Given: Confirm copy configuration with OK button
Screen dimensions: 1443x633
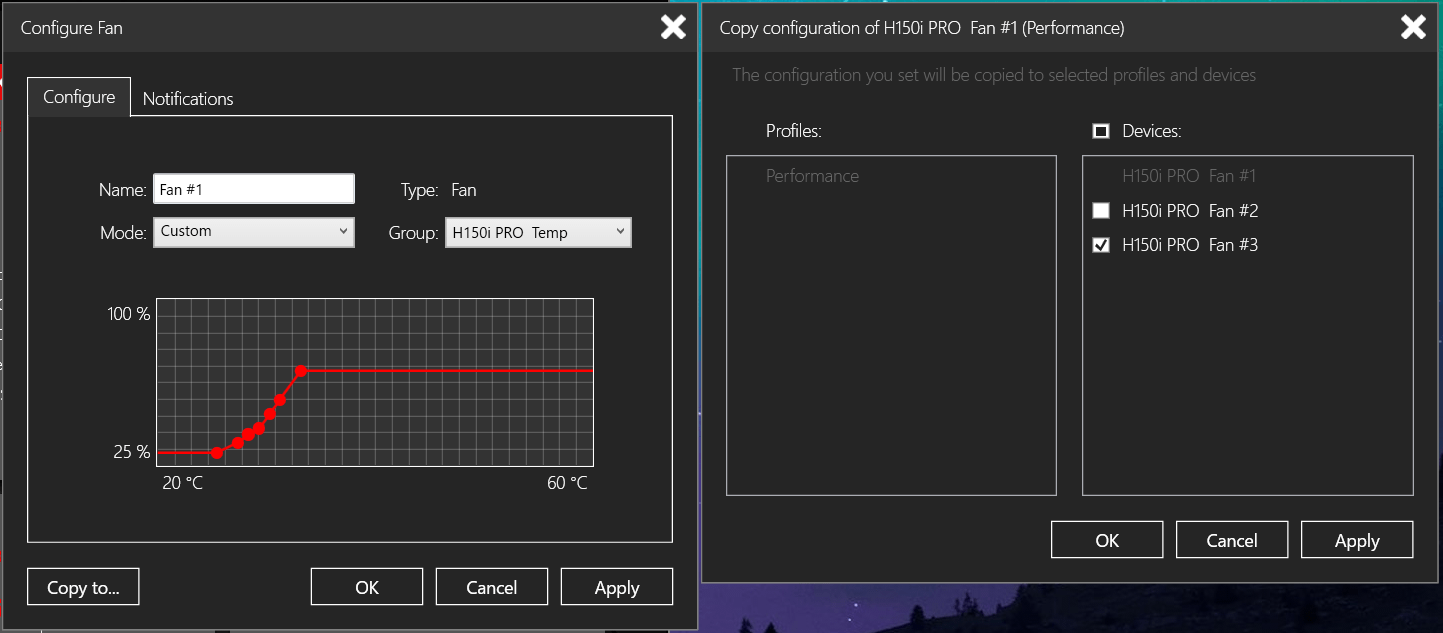Looking at the screenshot, I should pos(1107,540).
